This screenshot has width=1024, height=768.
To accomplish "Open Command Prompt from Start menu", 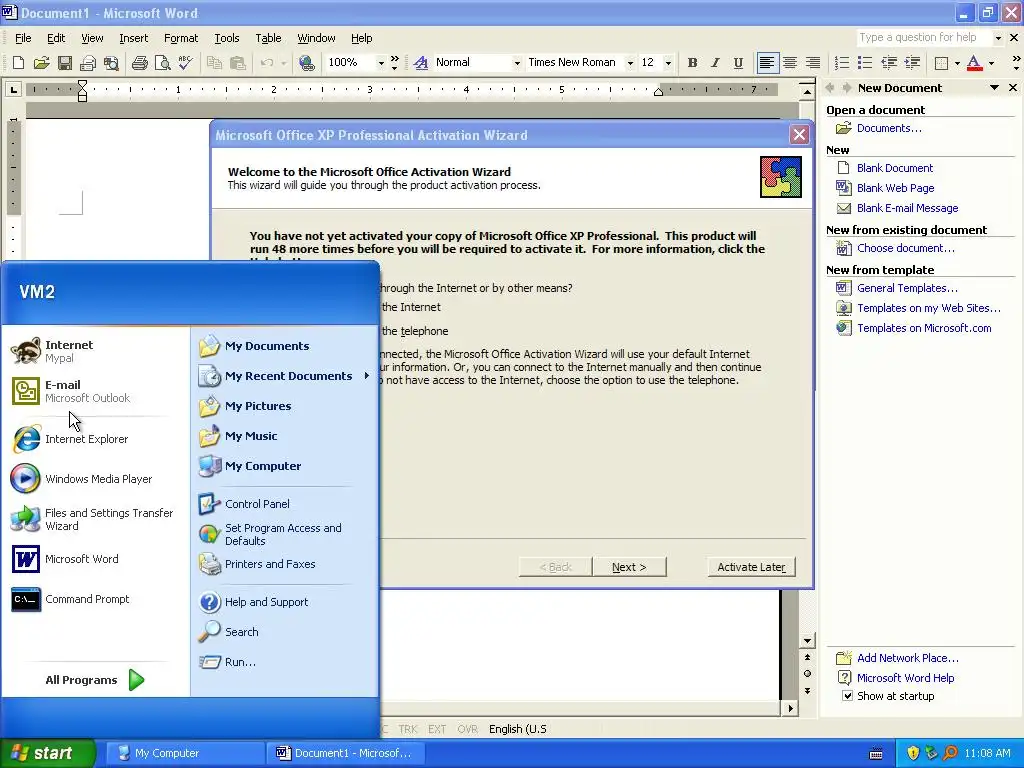I will point(95,599).
